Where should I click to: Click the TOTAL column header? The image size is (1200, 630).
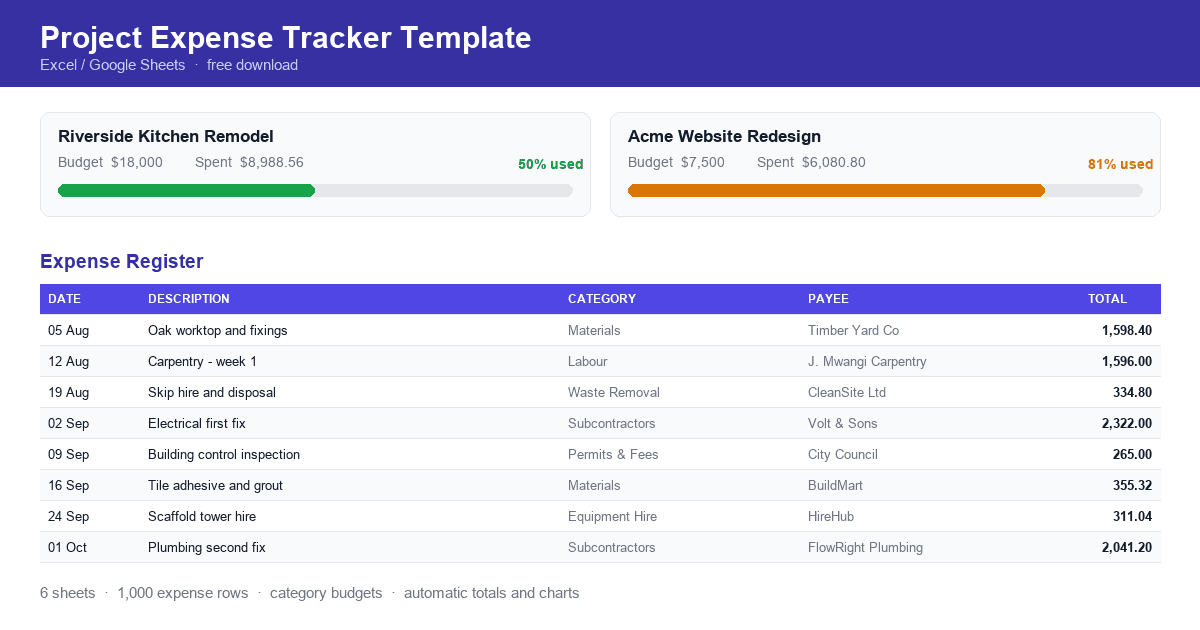[1107, 299]
